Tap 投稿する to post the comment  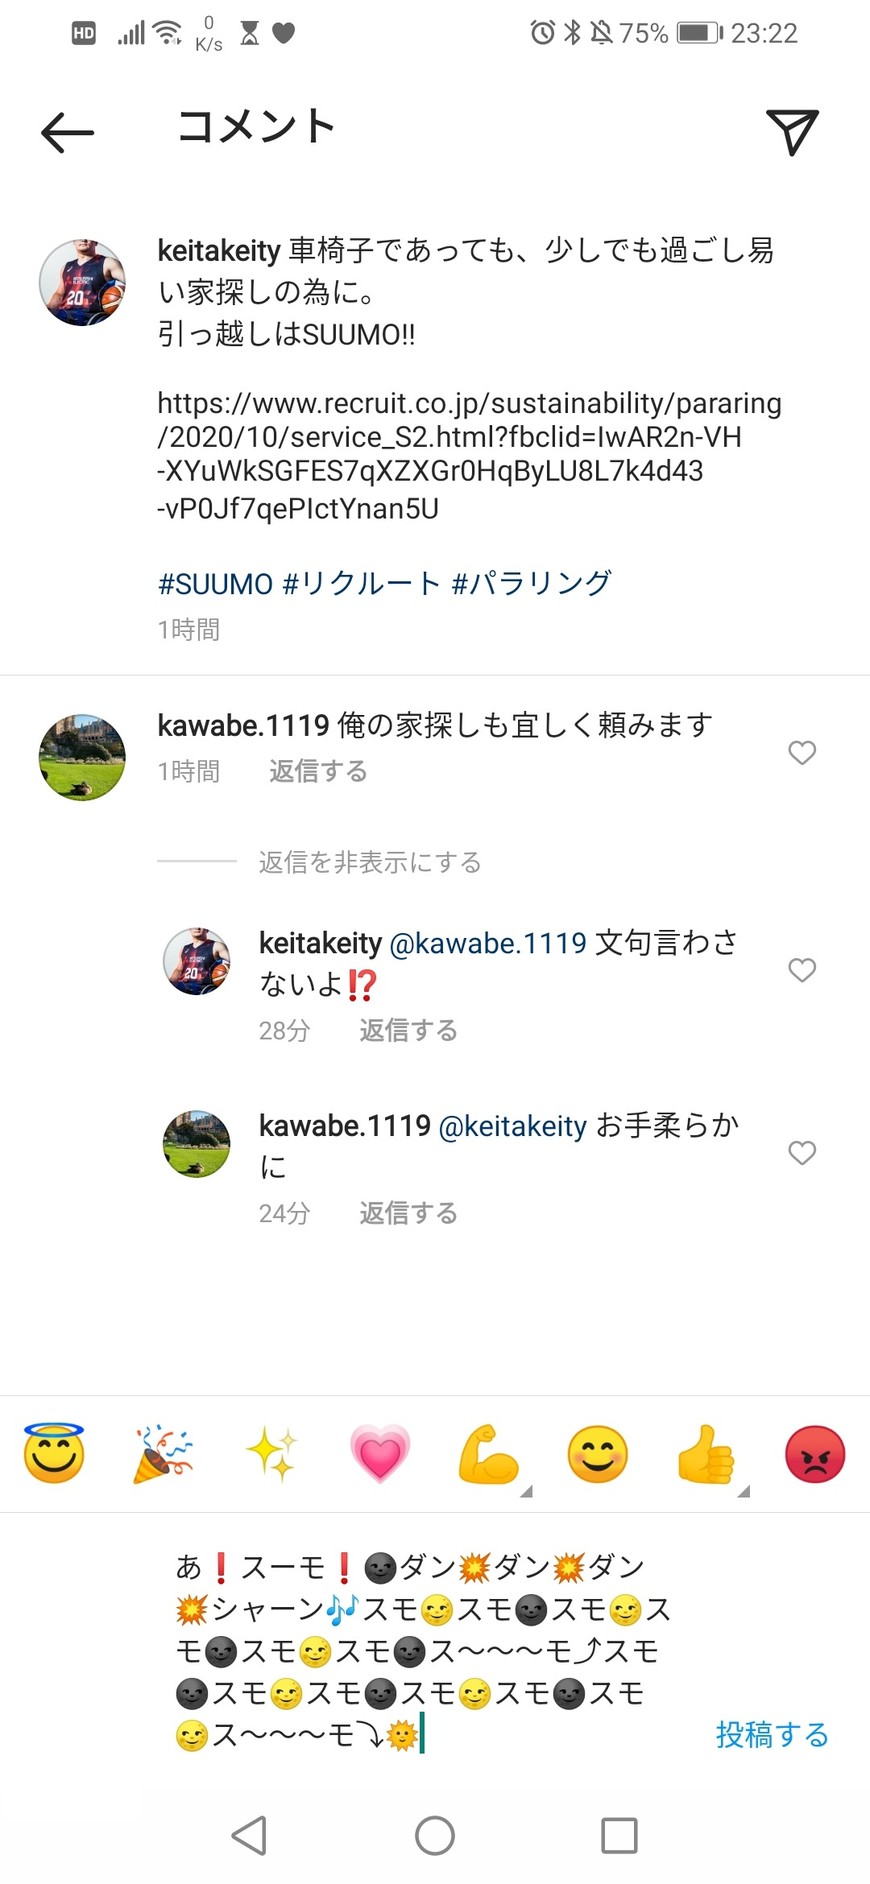772,1734
